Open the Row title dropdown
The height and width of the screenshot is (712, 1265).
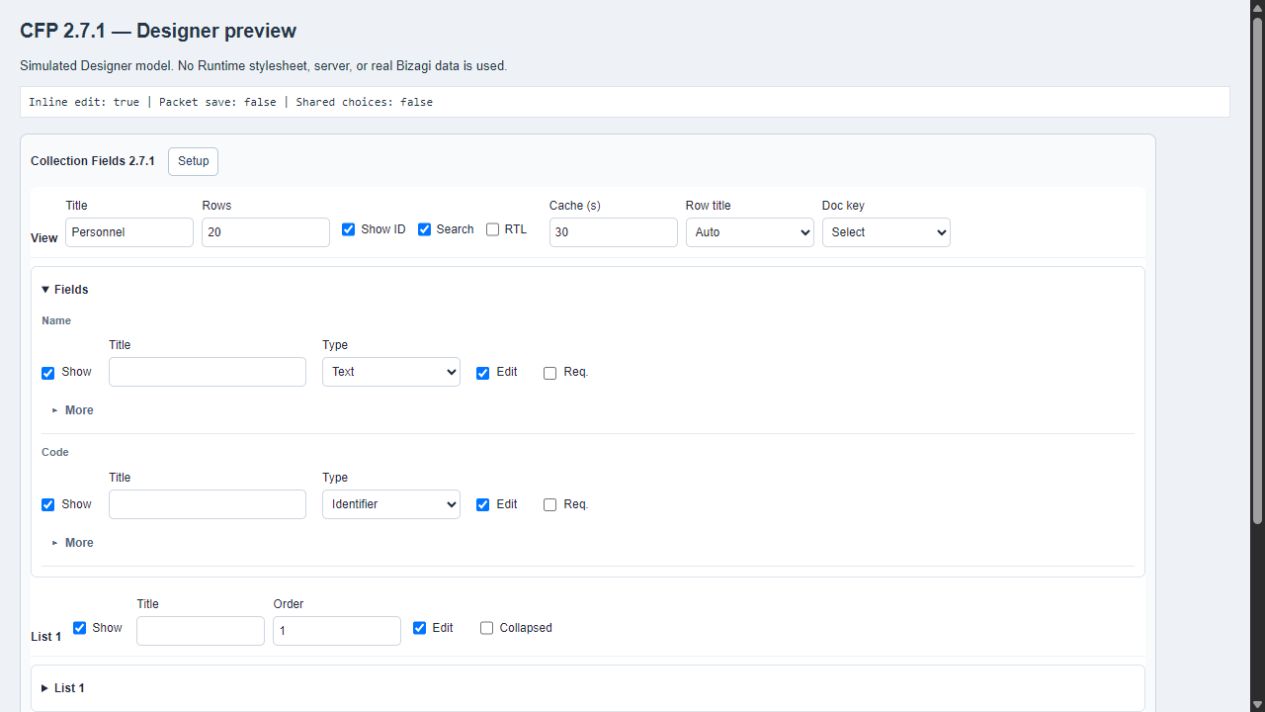pyautogui.click(x=750, y=232)
